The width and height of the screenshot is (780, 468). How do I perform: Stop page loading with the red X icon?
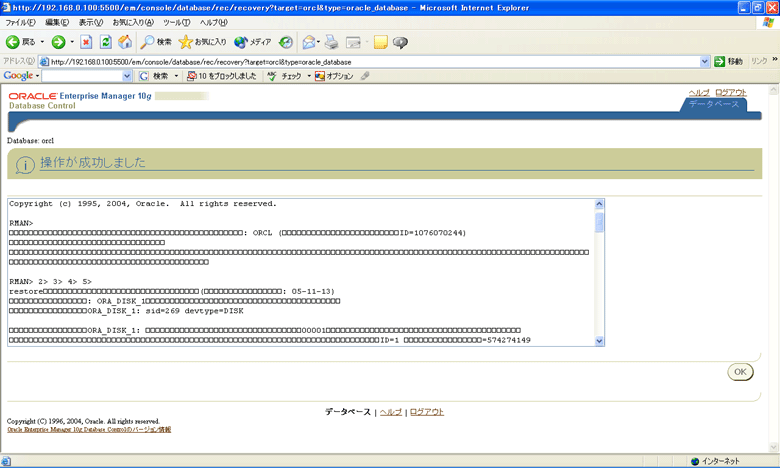tap(86, 42)
